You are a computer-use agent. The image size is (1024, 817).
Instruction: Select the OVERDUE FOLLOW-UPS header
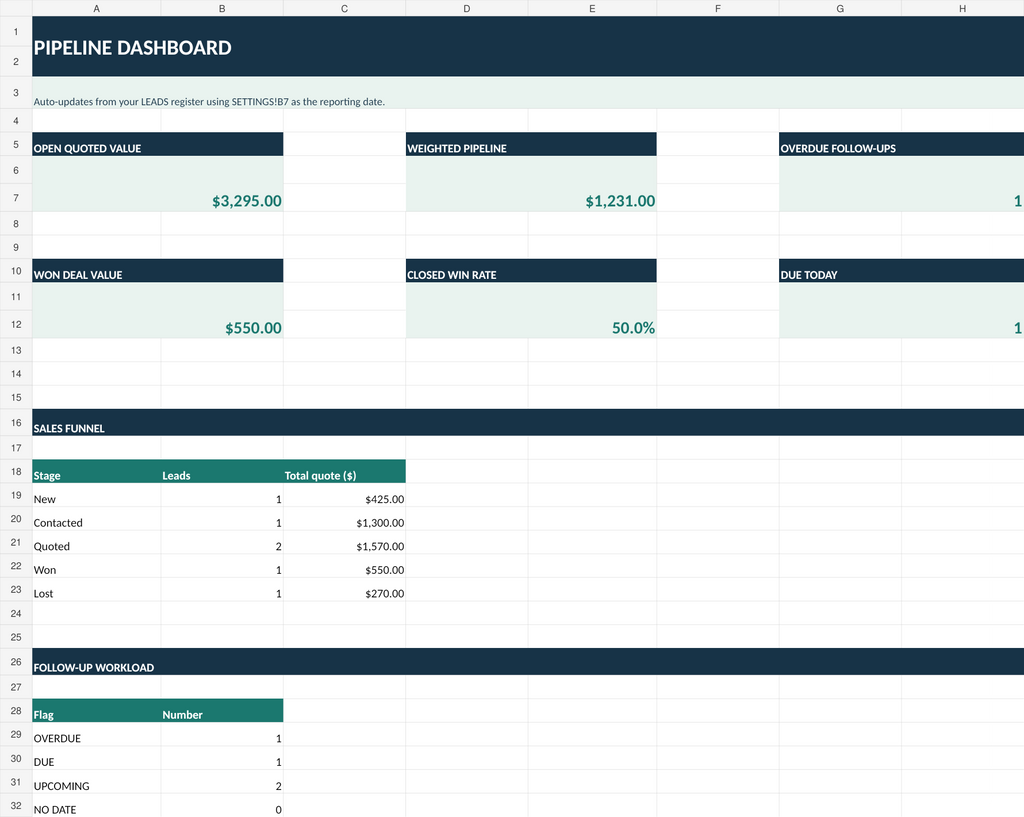click(x=901, y=144)
